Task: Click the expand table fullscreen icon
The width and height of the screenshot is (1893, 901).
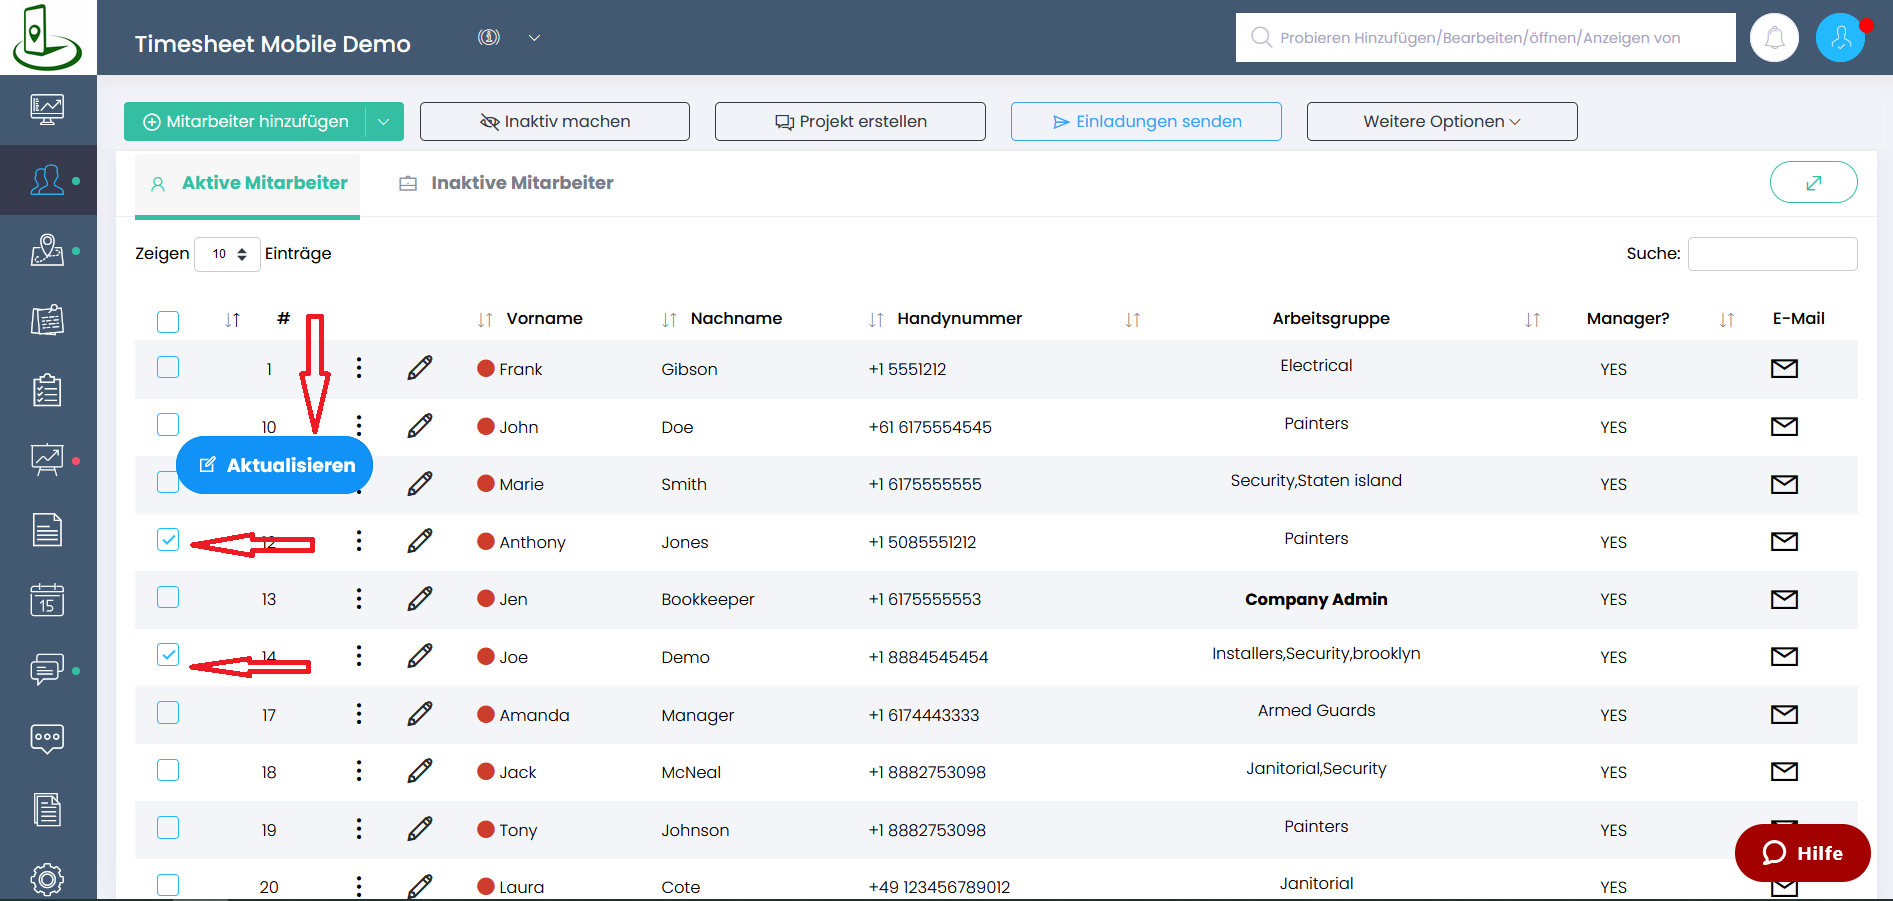Action: click(x=1813, y=183)
